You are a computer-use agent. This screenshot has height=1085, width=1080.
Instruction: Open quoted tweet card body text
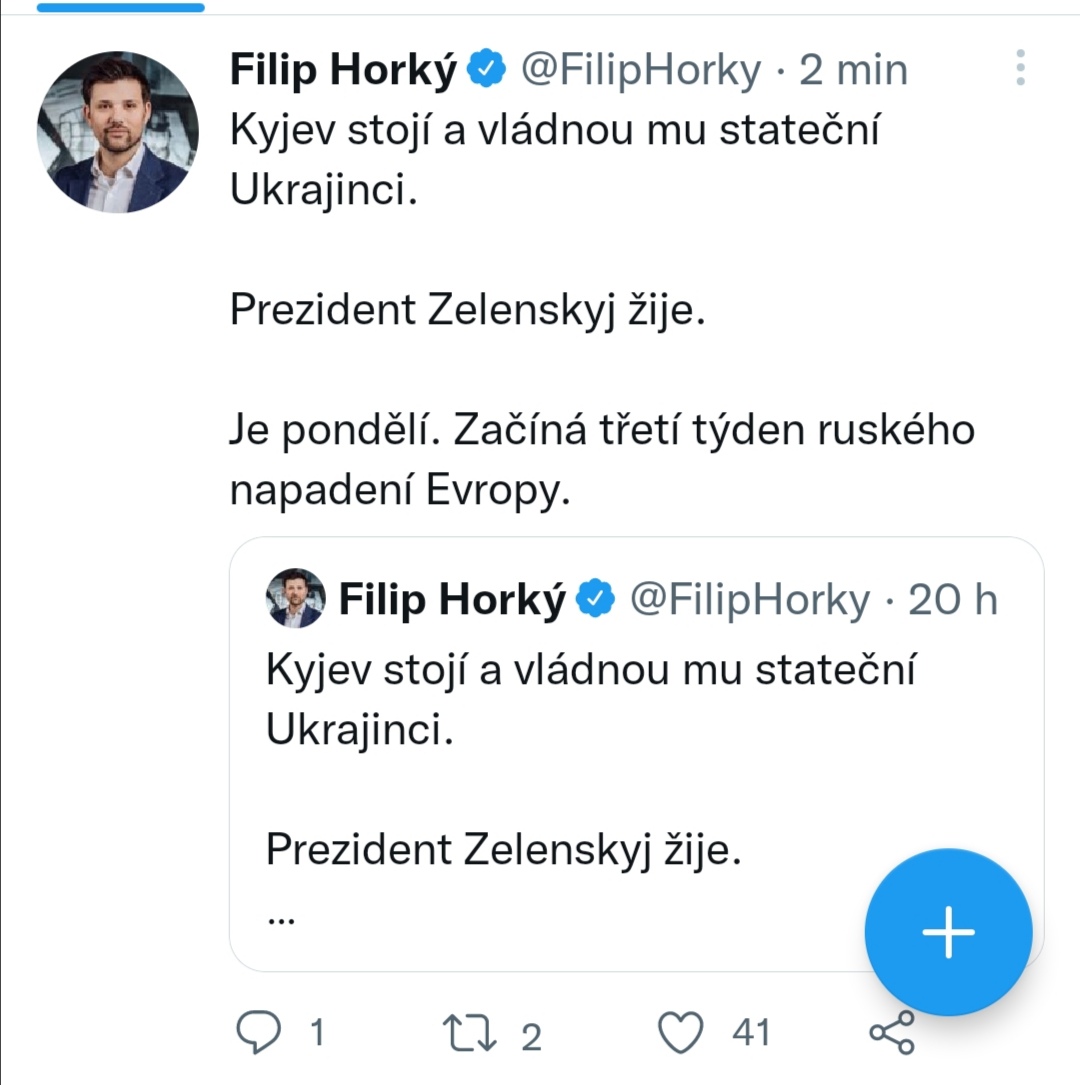pyautogui.click(x=590, y=700)
